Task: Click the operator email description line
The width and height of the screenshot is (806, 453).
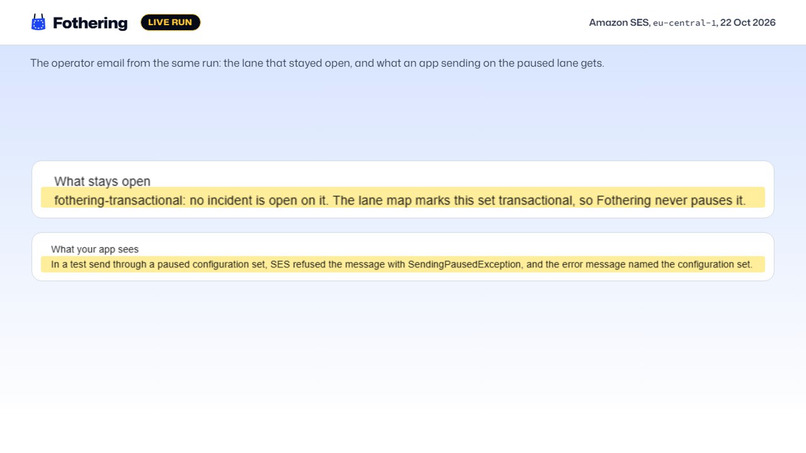Action: [x=317, y=63]
